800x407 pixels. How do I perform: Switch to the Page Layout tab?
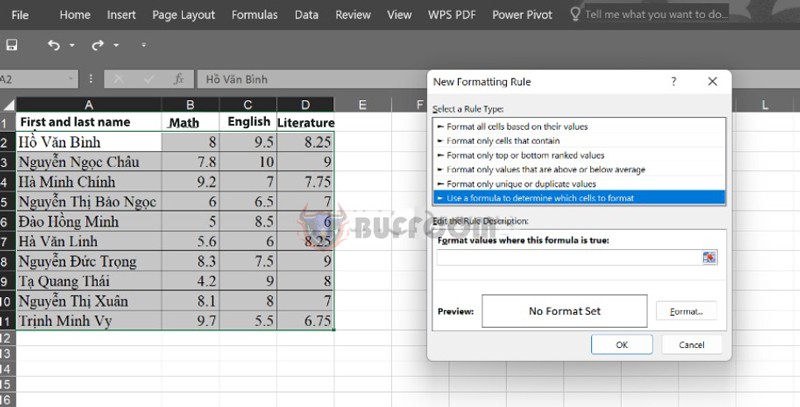pyautogui.click(x=184, y=15)
